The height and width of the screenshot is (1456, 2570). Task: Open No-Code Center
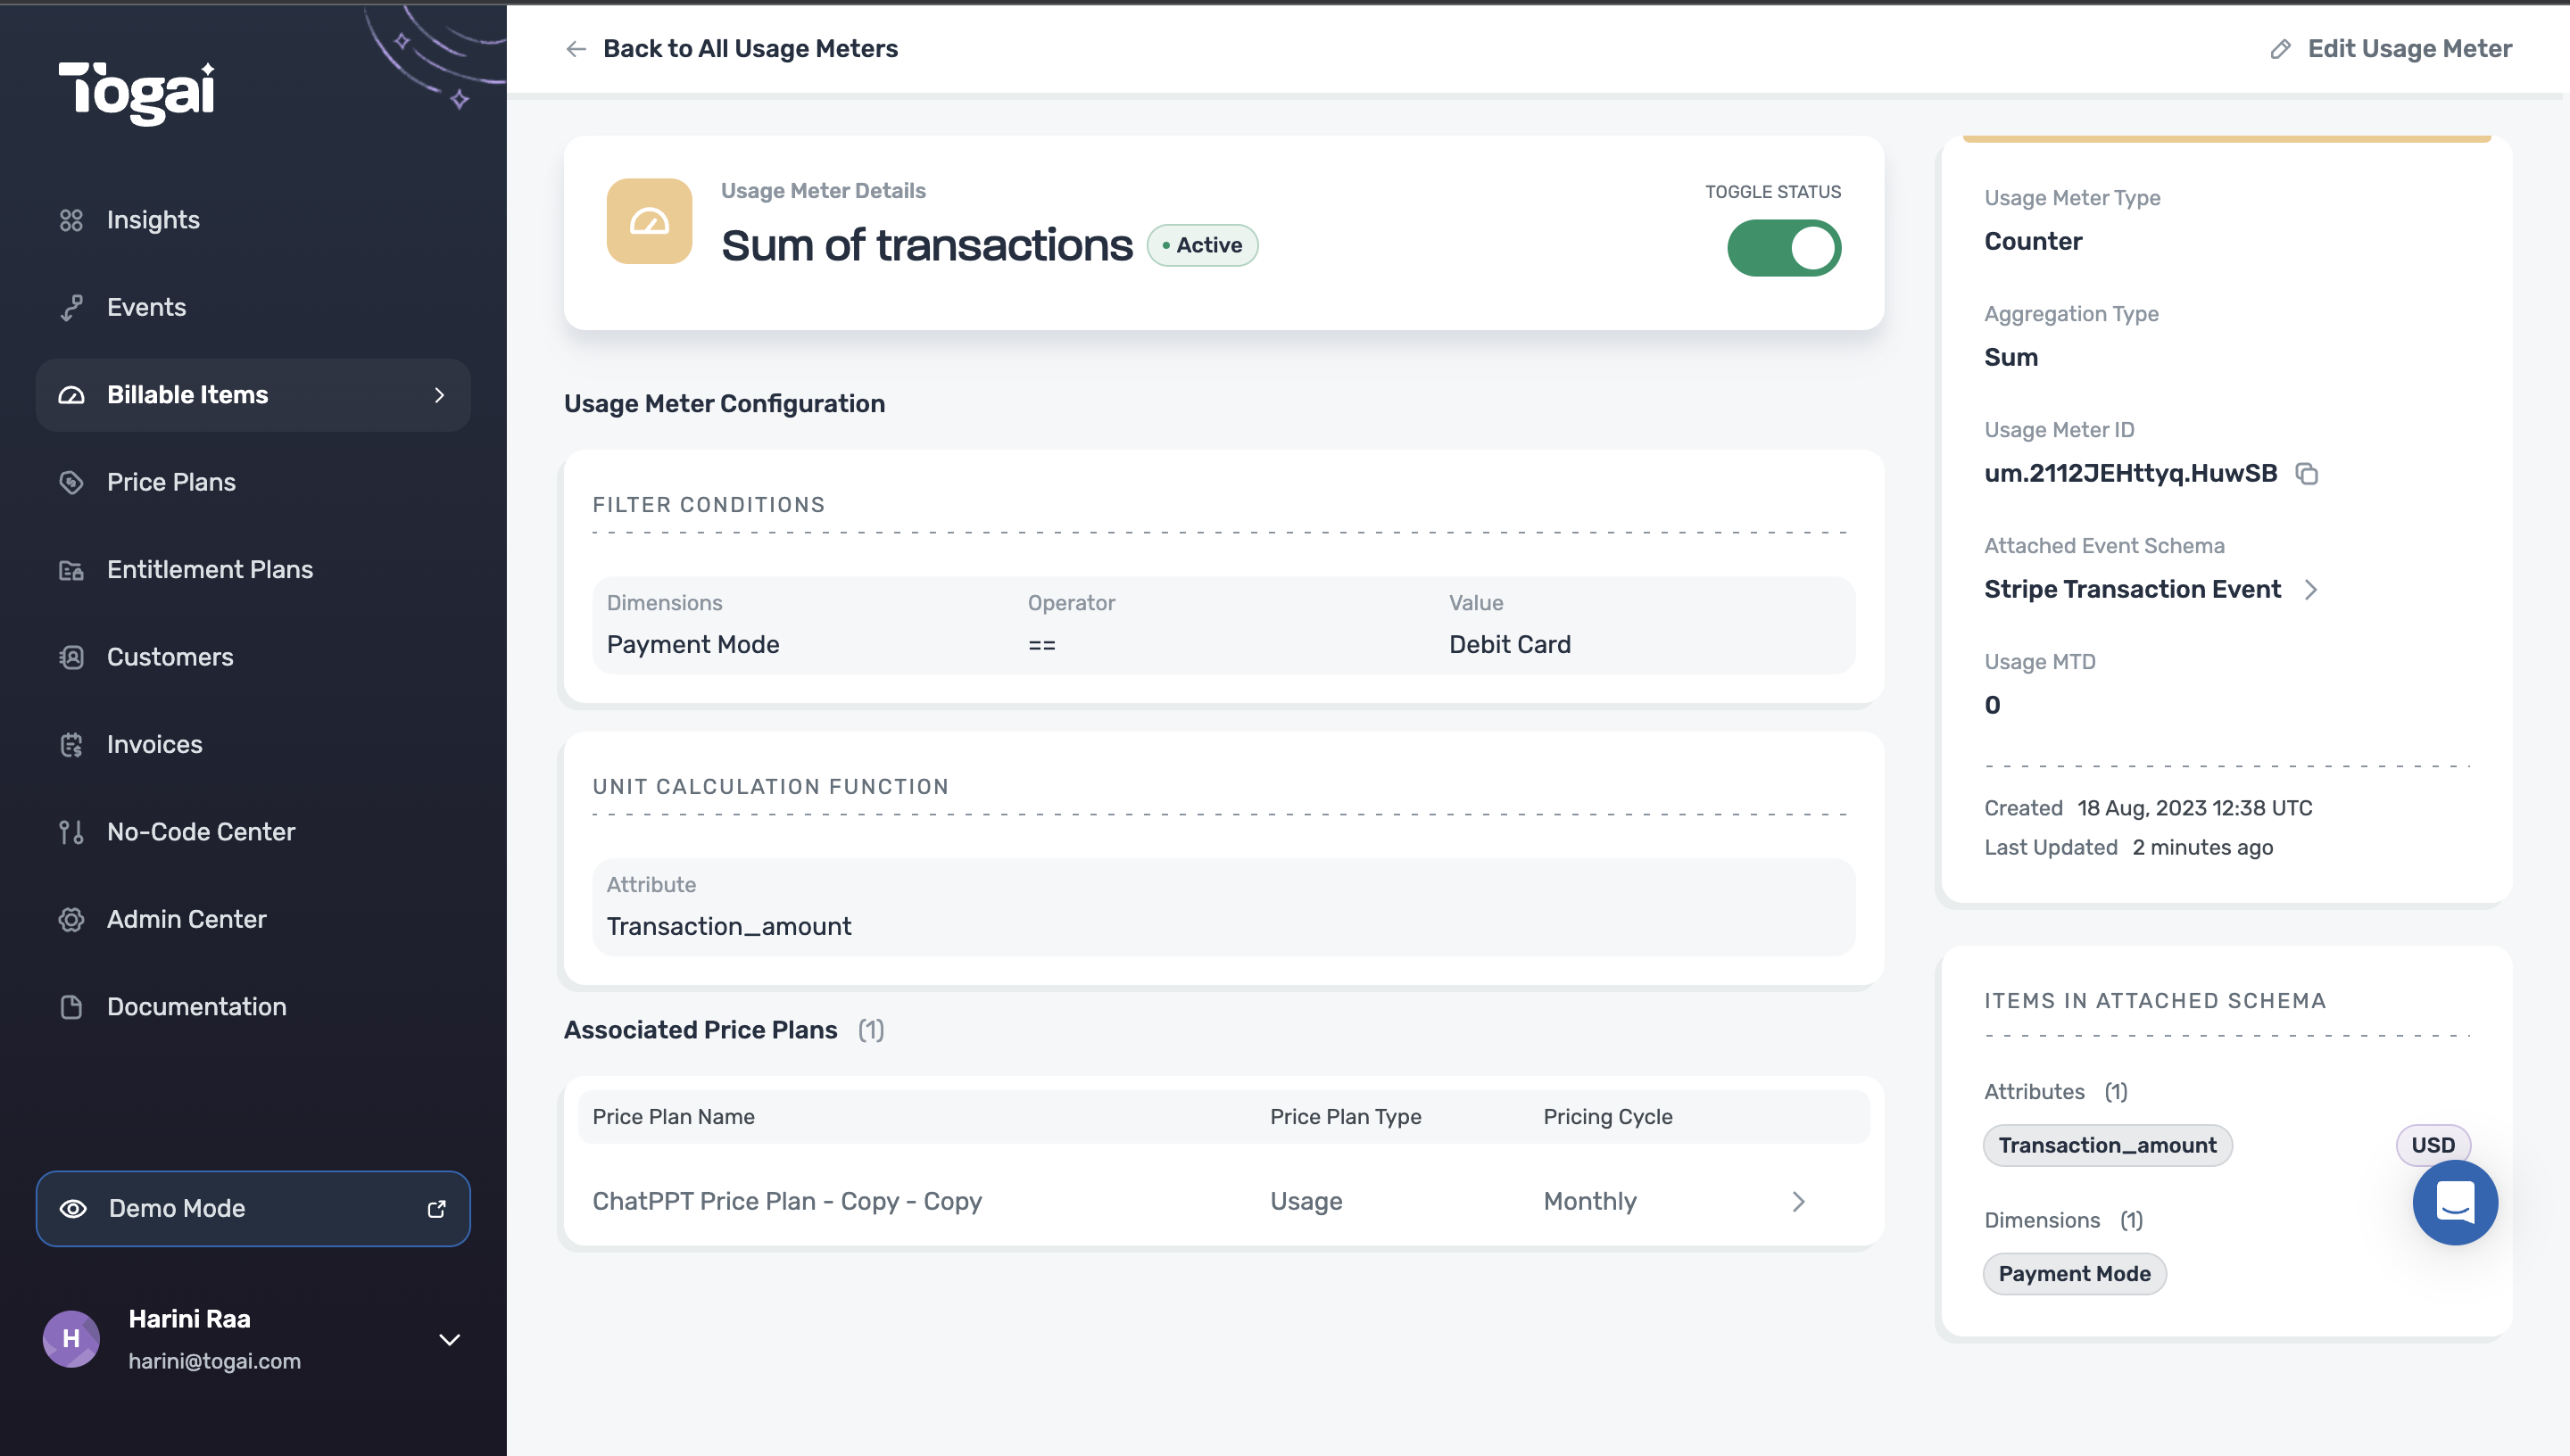point(253,832)
